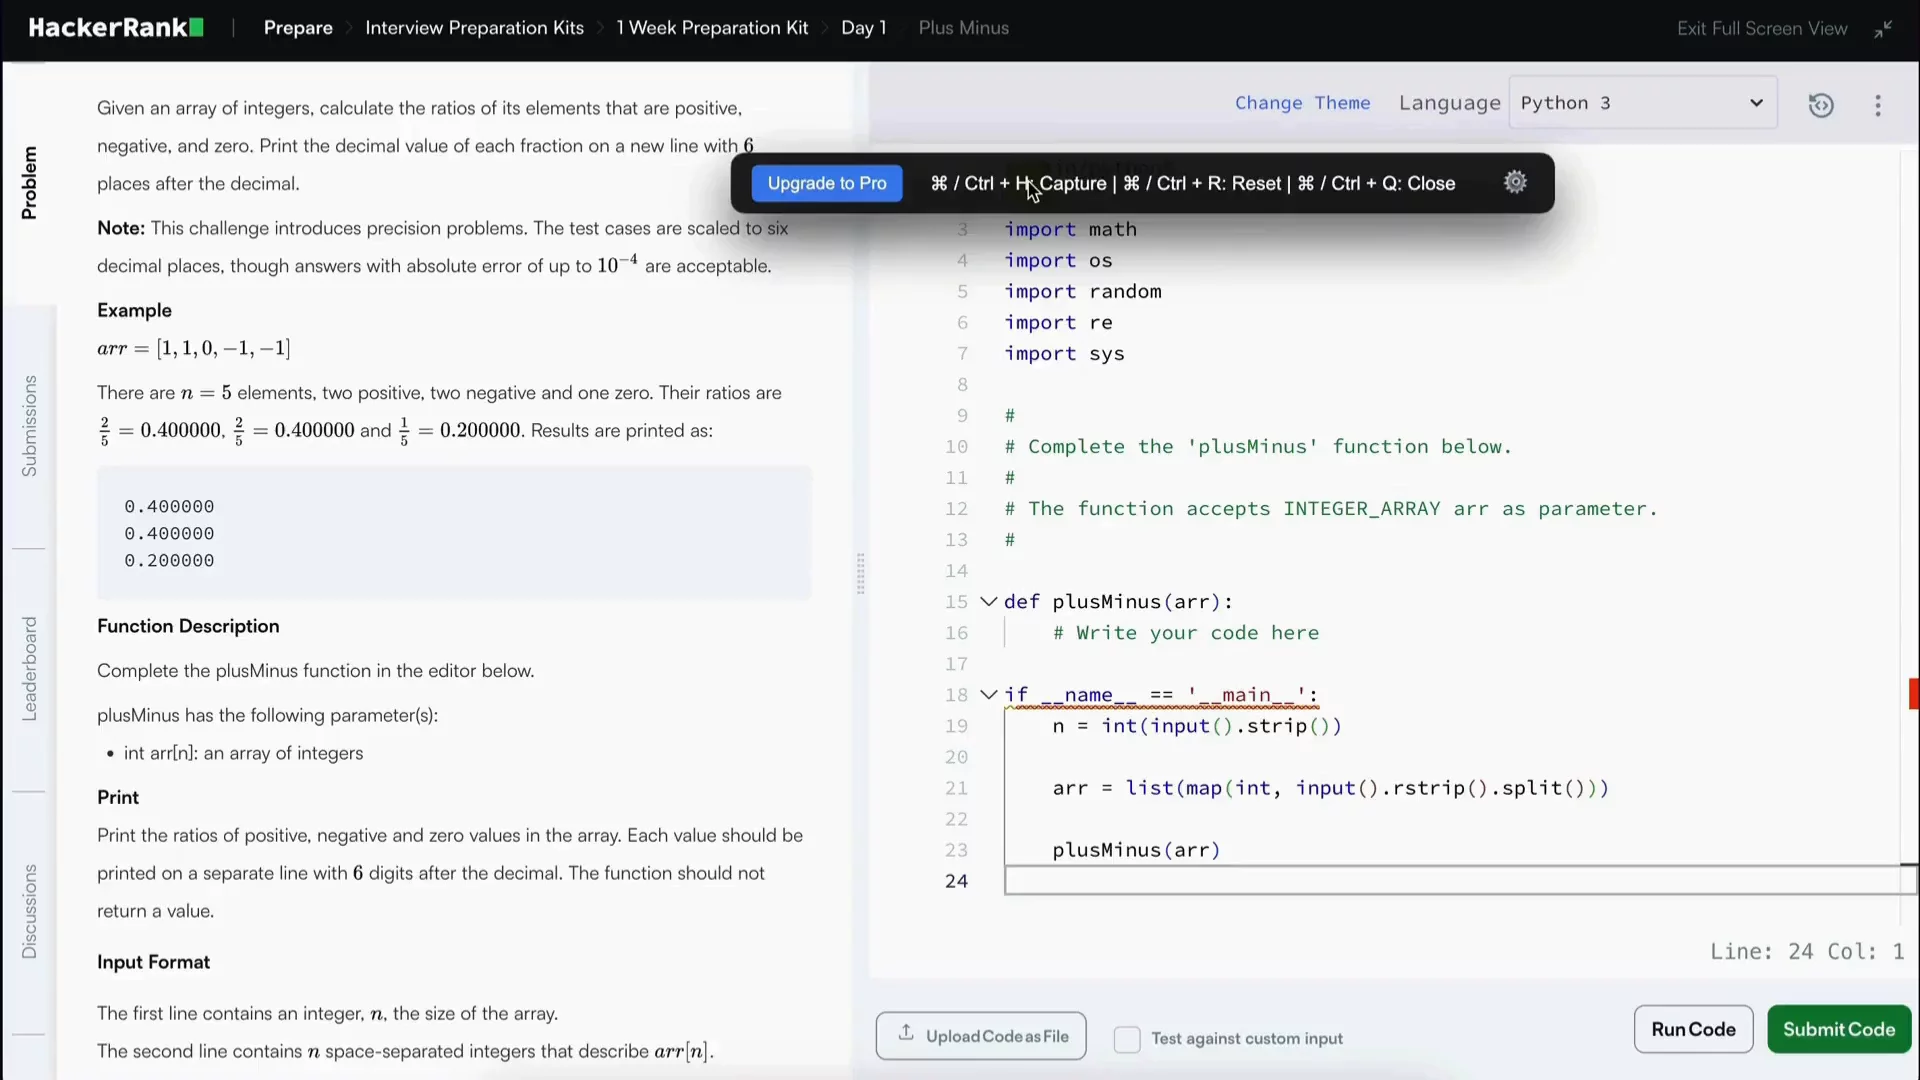Click 'import math' code line
Screen dimensions: 1920x1080
(1070, 229)
